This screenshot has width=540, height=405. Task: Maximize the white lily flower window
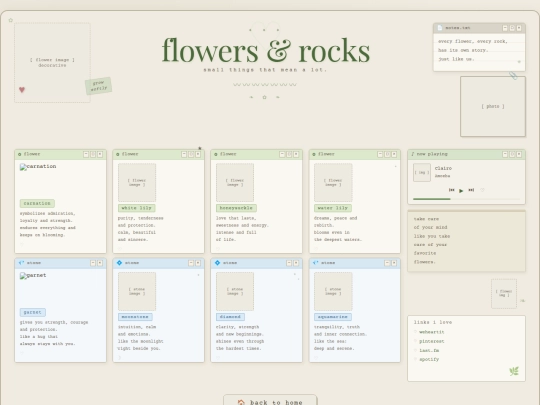coord(191,154)
